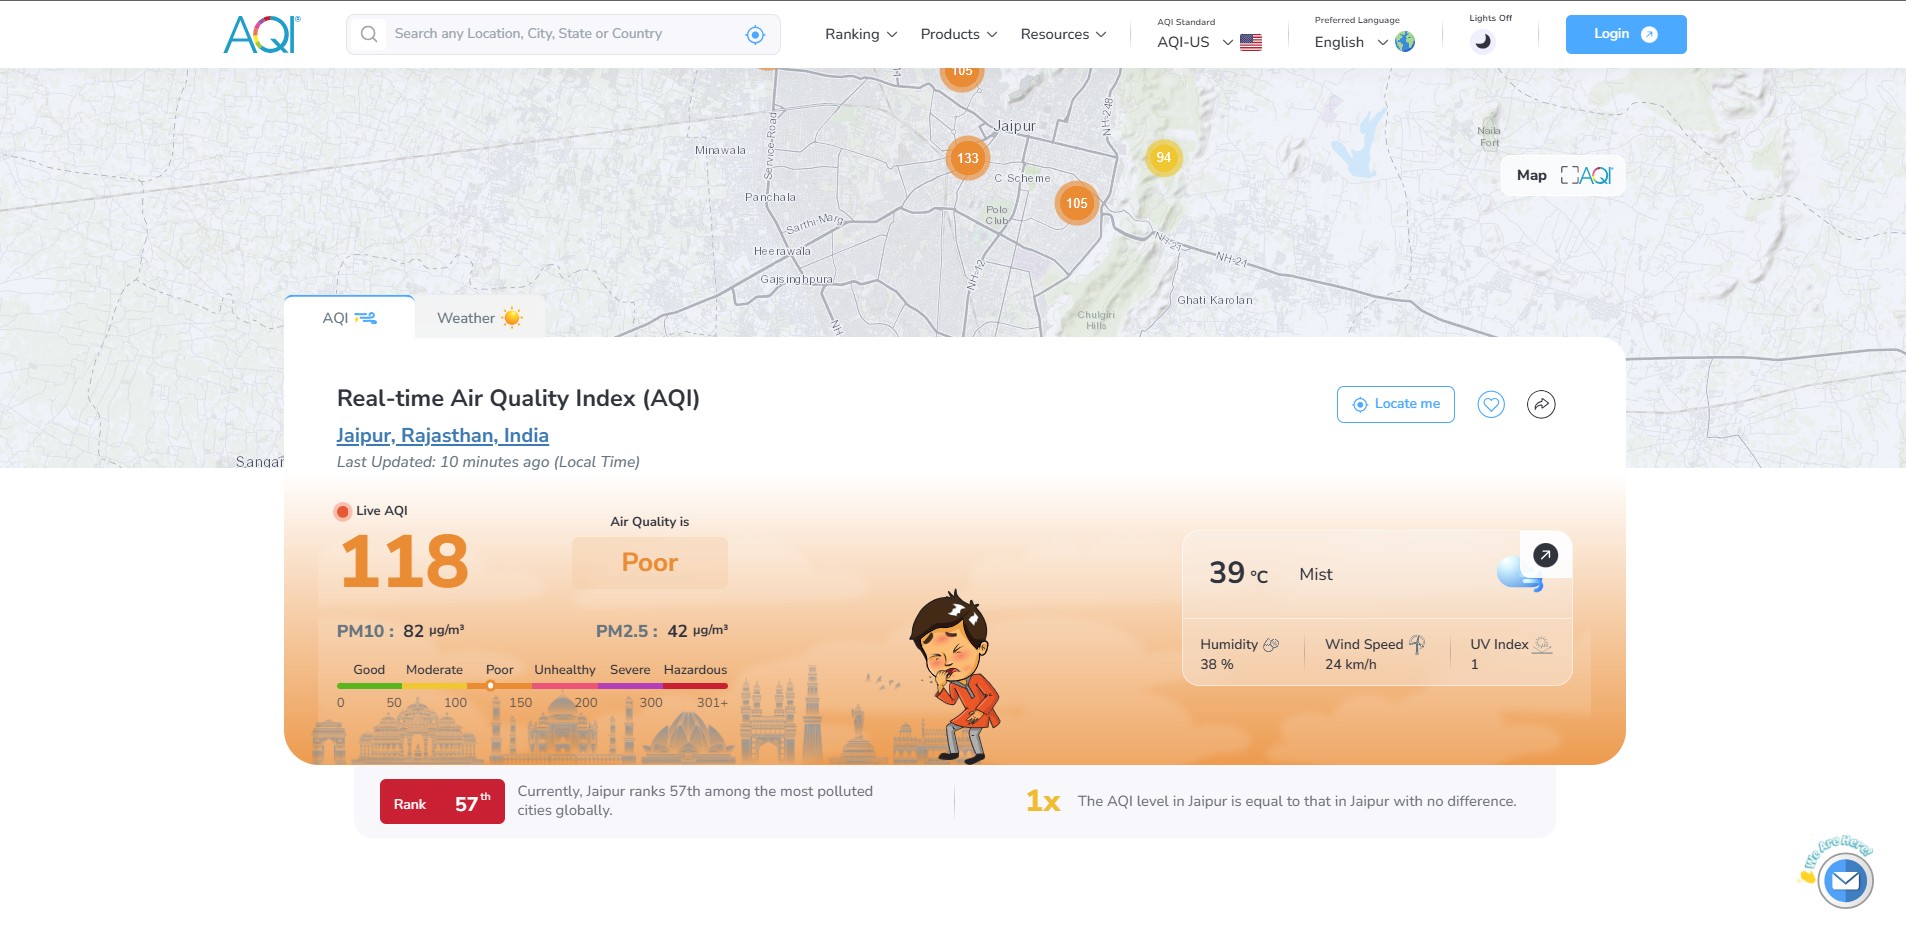Expand the Ranking dropdown menu
The image size is (1906, 945).
[x=860, y=34]
